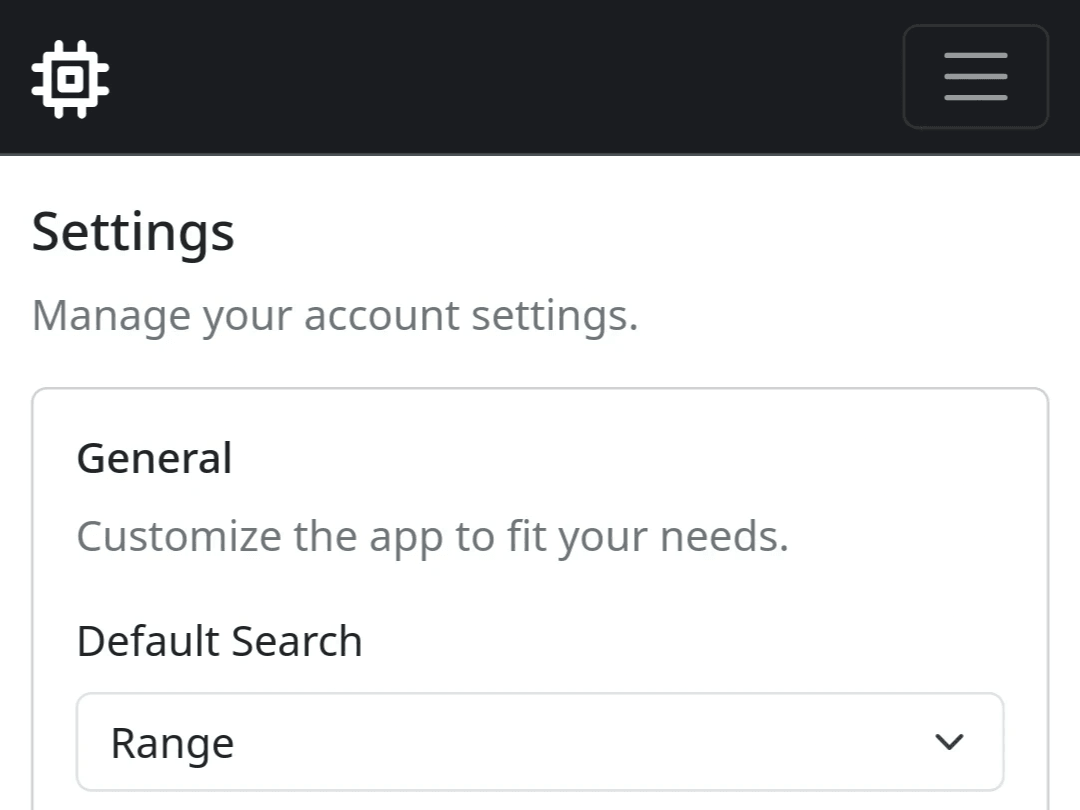Image resolution: width=1080 pixels, height=810 pixels.
Task: Click the "Range" value in the dropdown
Action: coord(172,743)
